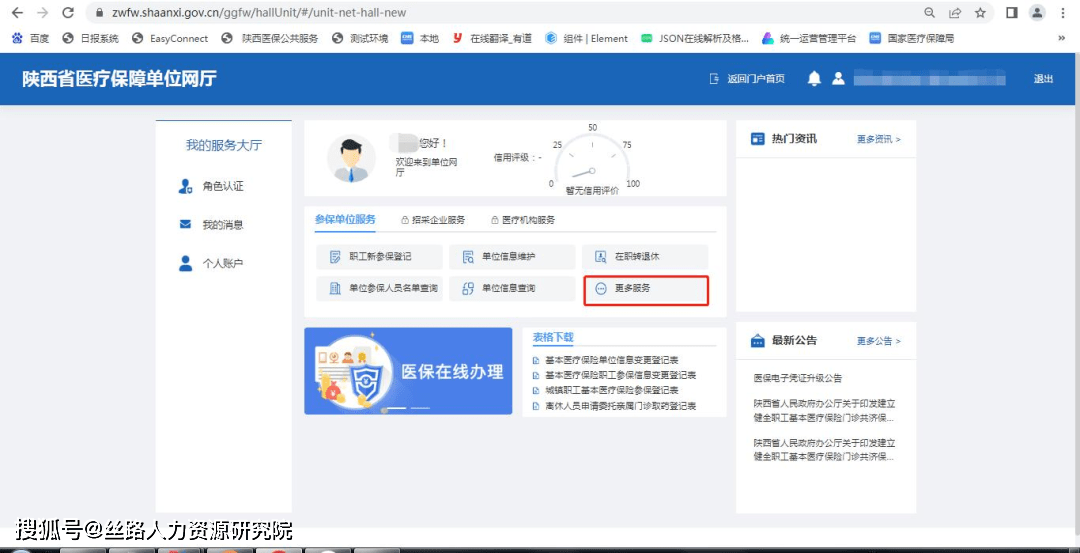Click 更多服务 button
Image resolution: width=1080 pixels, height=553 pixels.
click(x=645, y=290)
